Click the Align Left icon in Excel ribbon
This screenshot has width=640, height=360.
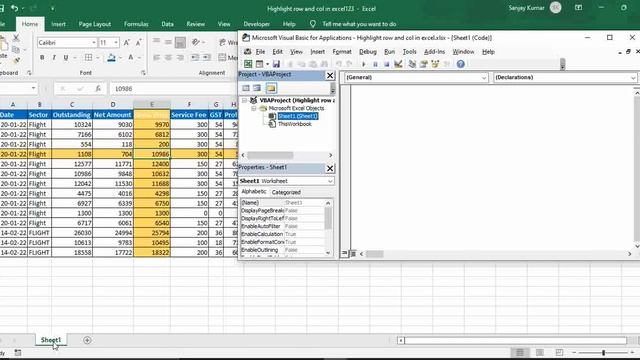(x=156, y=58)
